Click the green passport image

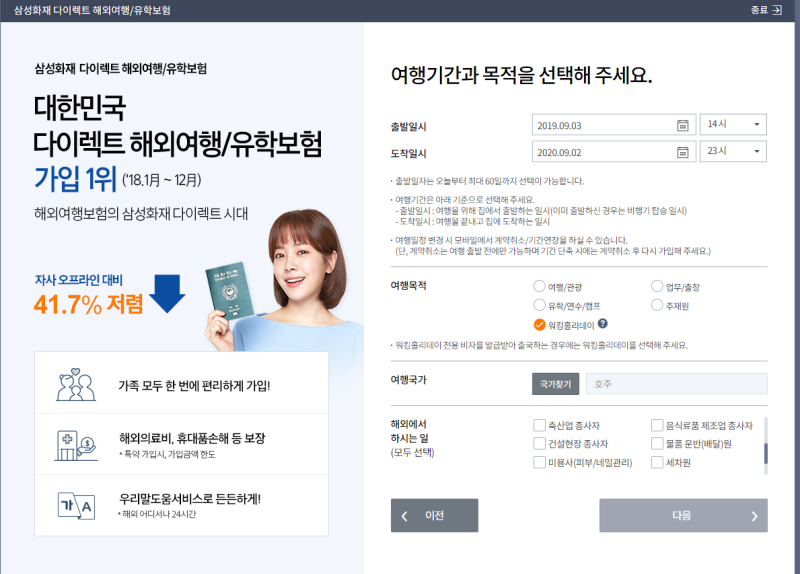[x=231, y=290]
